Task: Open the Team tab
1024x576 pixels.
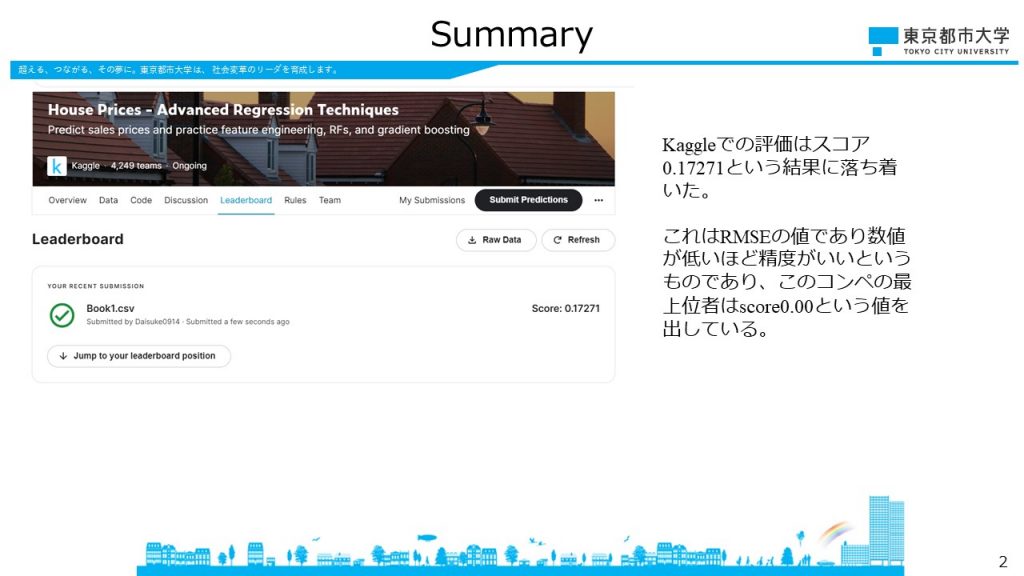Action: coord(330,200)
